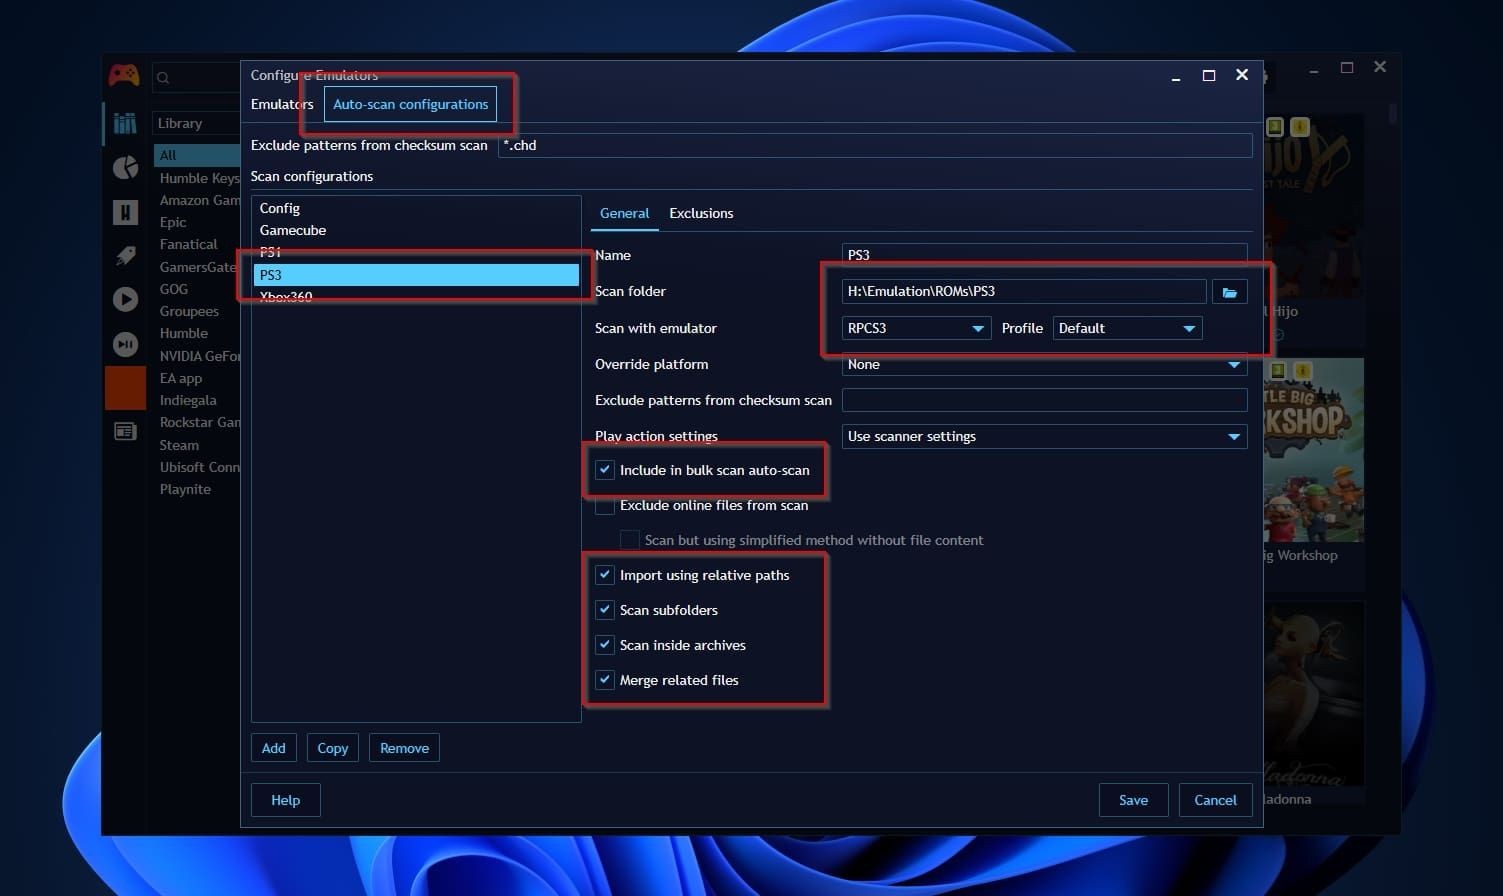Uncheck Import using relative paths
Image resolution: width=1503 pixels, height=896 pixels.
[x=605, y=575]
